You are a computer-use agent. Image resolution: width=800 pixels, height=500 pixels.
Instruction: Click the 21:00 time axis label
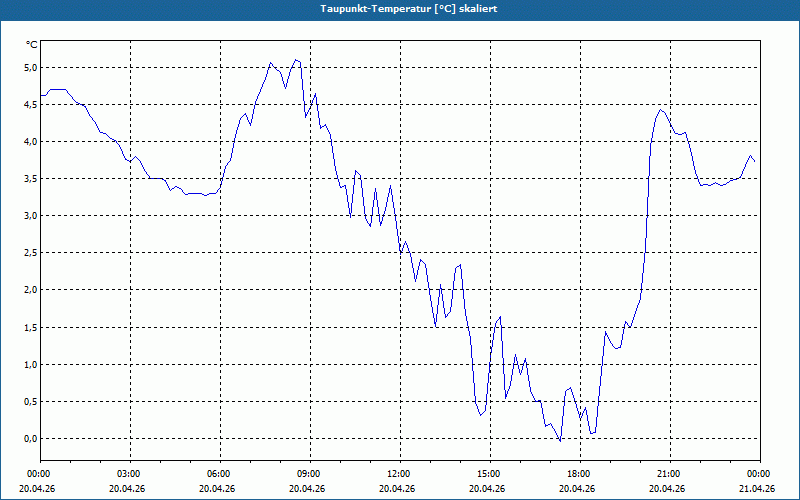click(x=670, y=474)
